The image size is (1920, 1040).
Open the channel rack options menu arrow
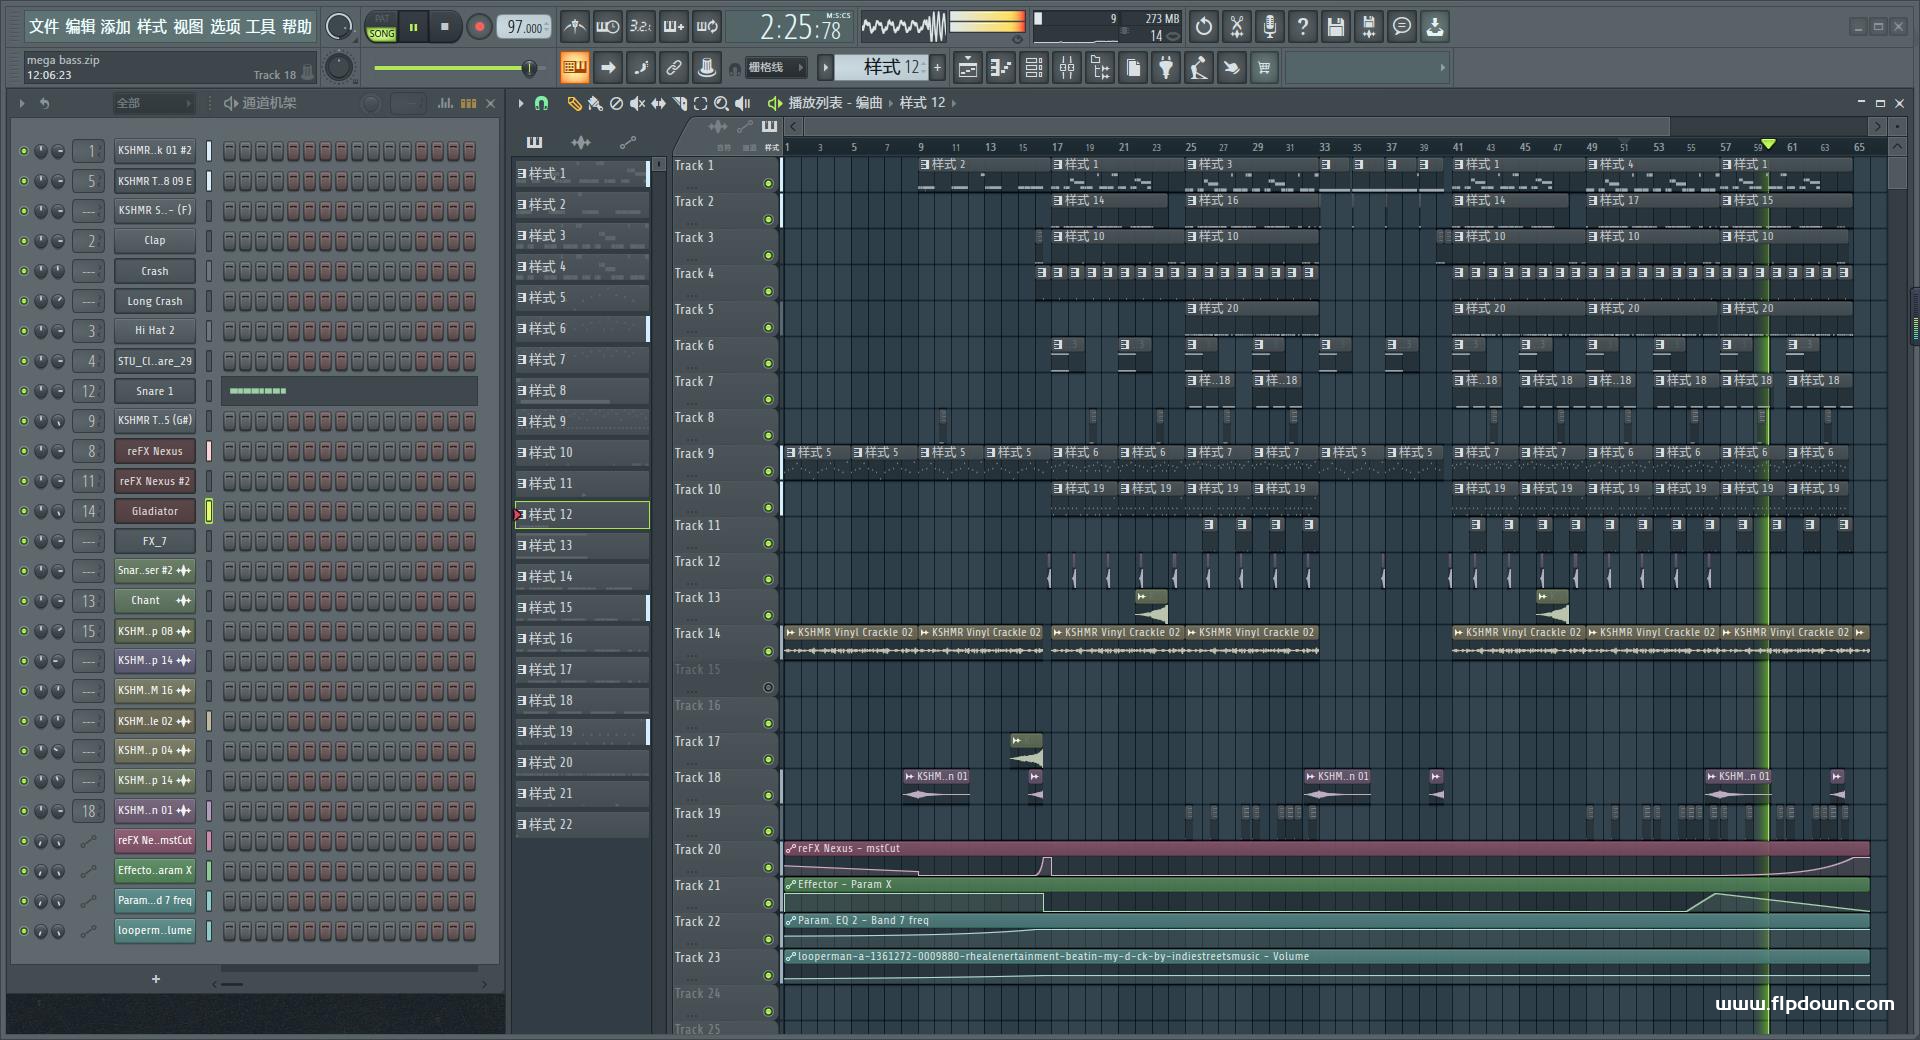(22, 103)
